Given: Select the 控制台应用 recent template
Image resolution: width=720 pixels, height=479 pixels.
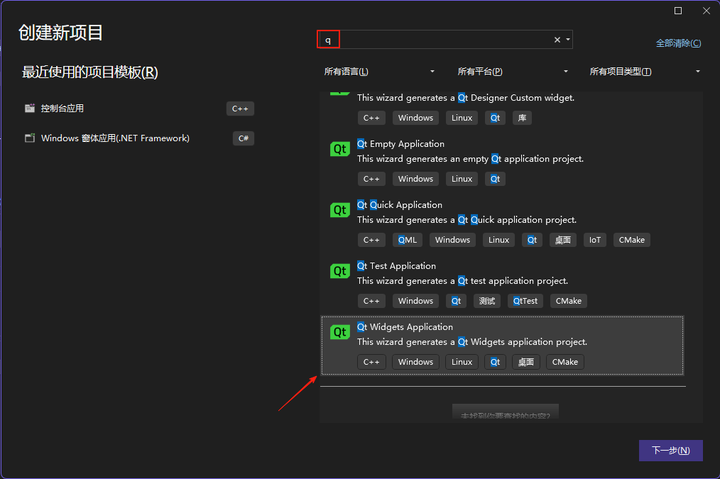Looking at the screenshot, I should tap(139, 108).
